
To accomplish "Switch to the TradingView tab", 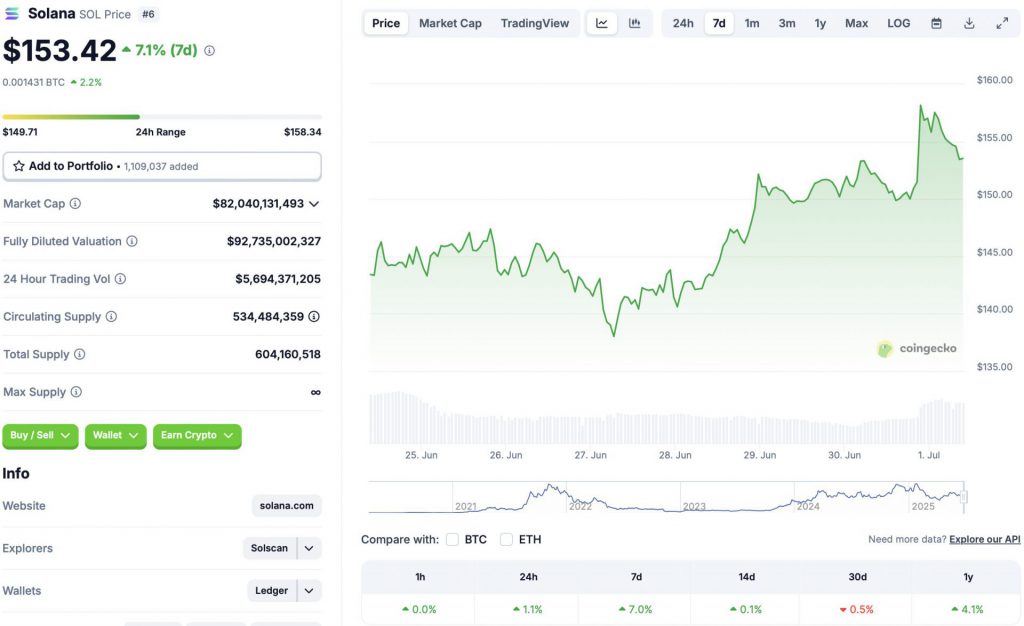I will tap(535, 23).
